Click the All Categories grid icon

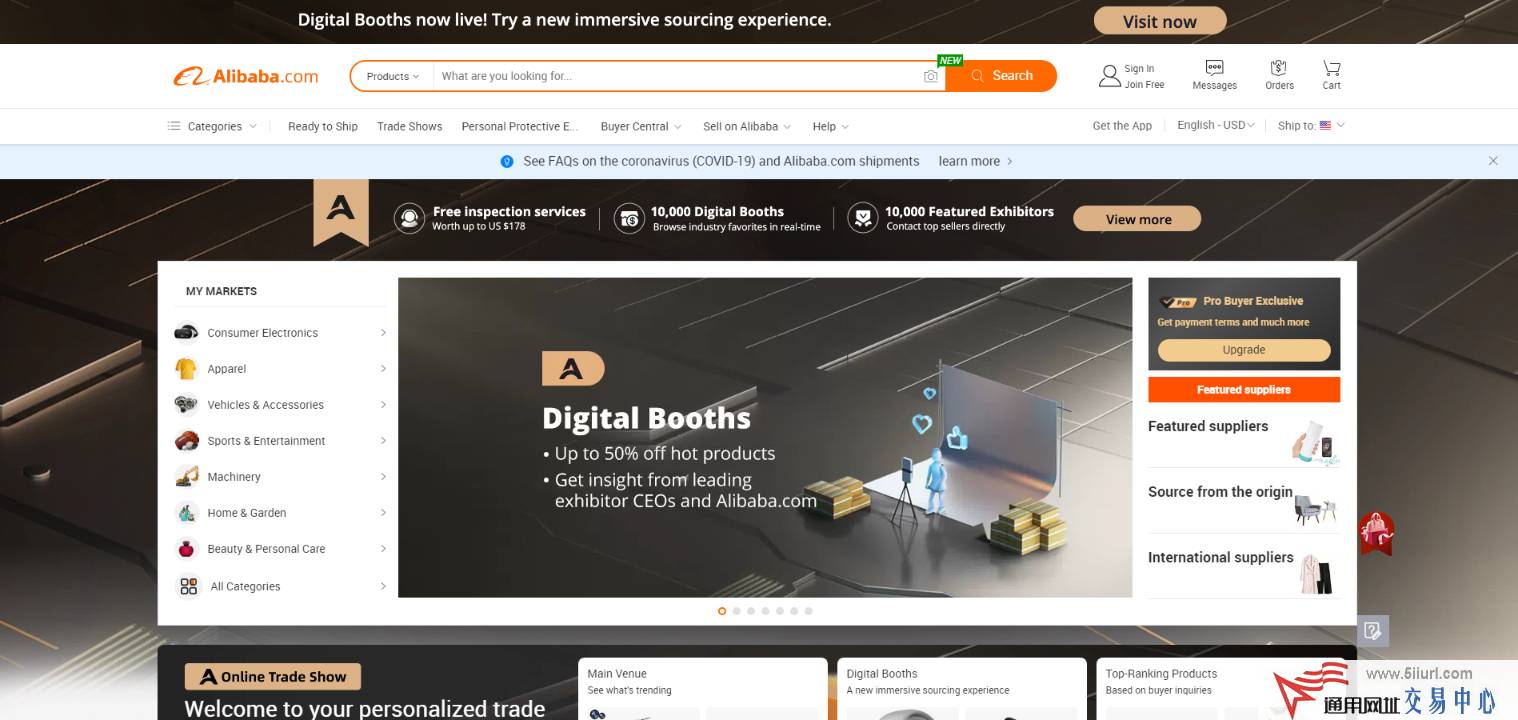(189, 586)
